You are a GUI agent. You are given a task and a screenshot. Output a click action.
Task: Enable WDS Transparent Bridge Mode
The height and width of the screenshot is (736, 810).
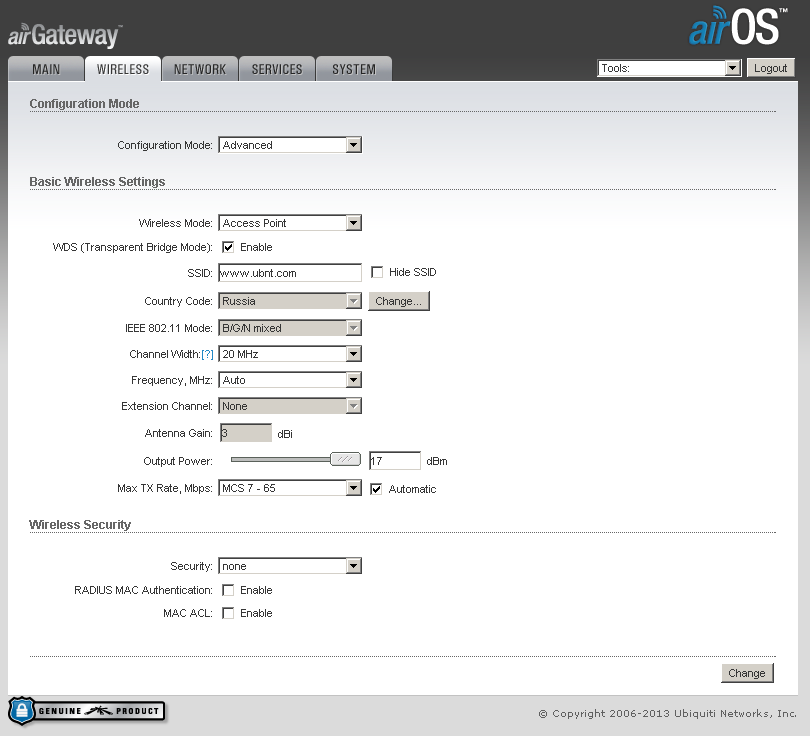pos(228,247)
